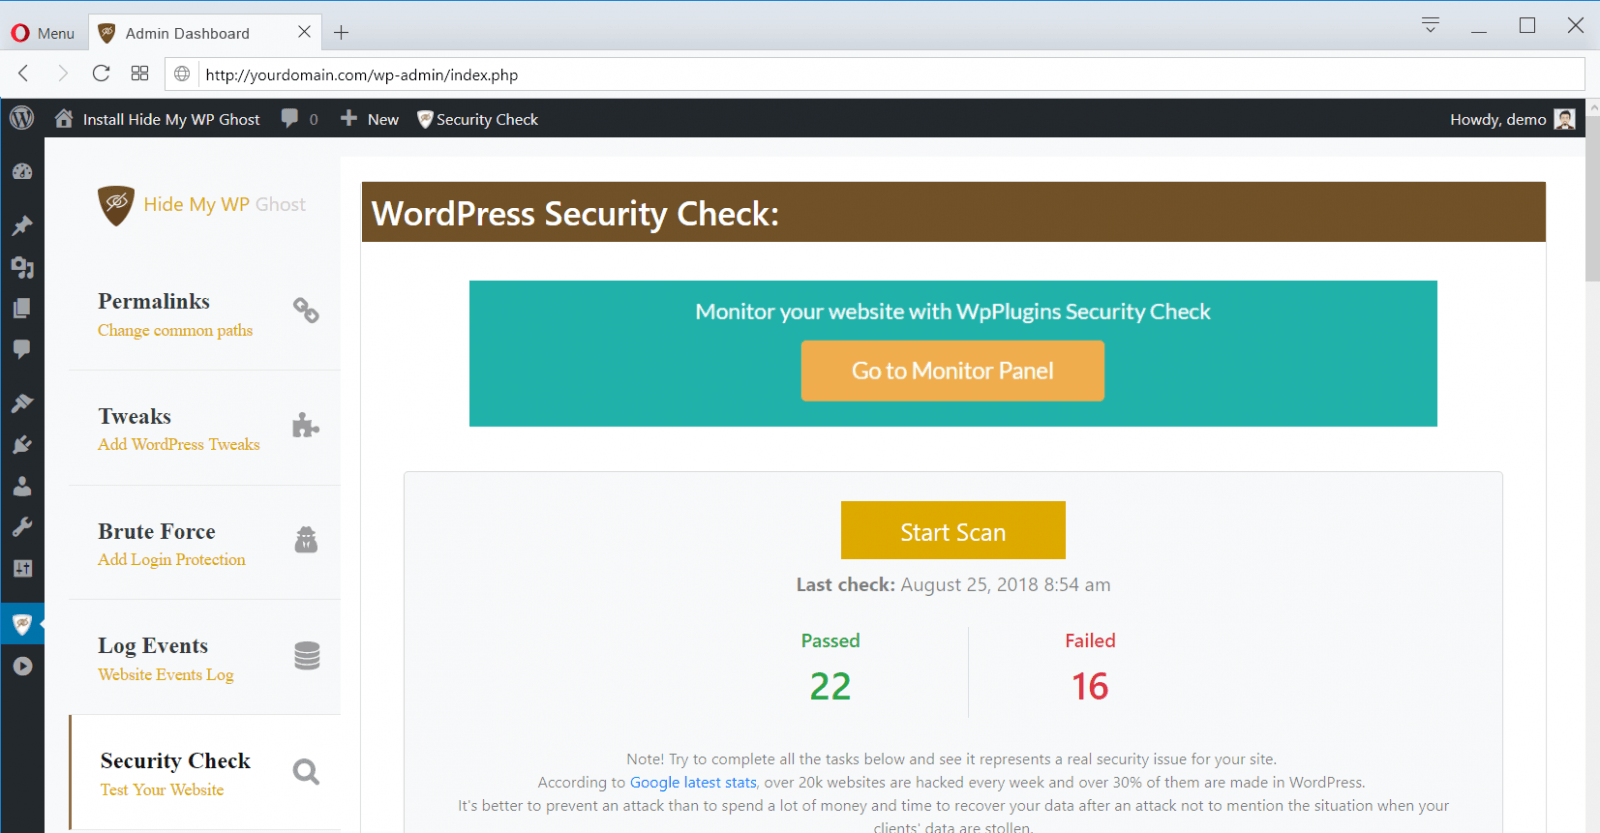1600x833 pixels.
Task: Expand the New content menu
Action: tap(370, 119)
